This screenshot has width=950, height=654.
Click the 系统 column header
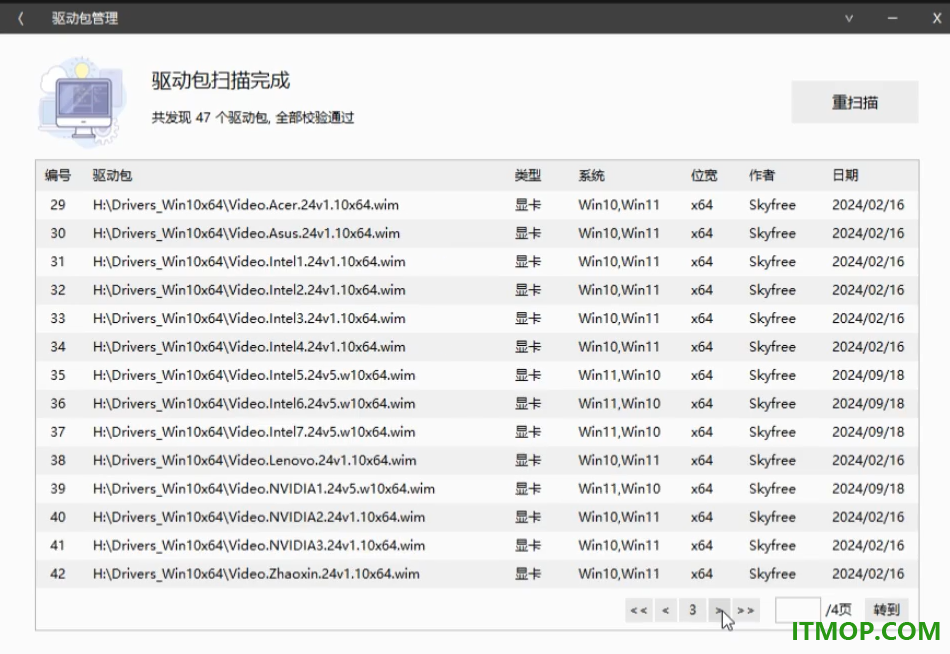[x=591, y=176]
